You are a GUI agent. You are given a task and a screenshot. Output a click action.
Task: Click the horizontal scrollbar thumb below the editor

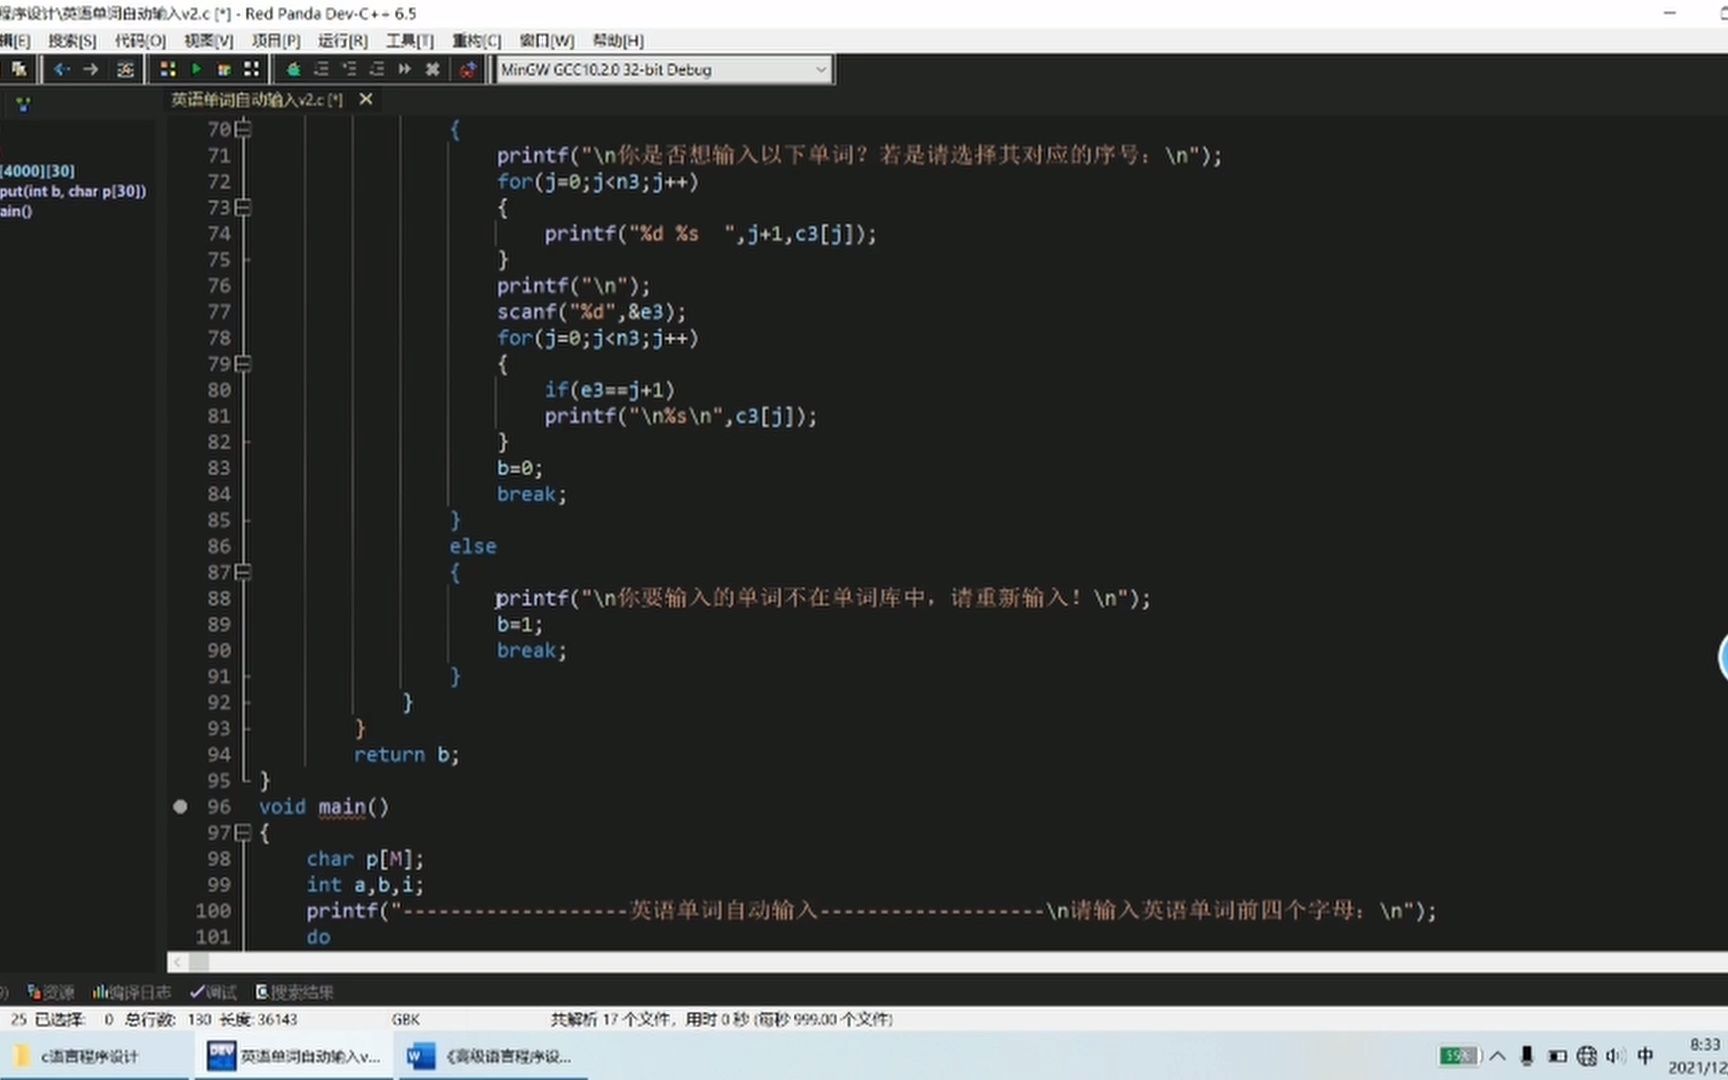tap(199, 962)
